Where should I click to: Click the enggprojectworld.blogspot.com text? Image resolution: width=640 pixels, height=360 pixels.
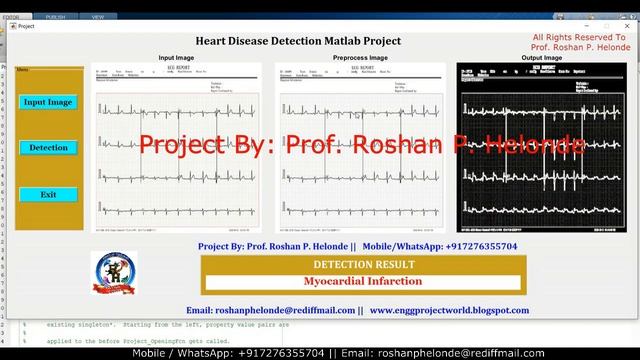tap(449, 310)
